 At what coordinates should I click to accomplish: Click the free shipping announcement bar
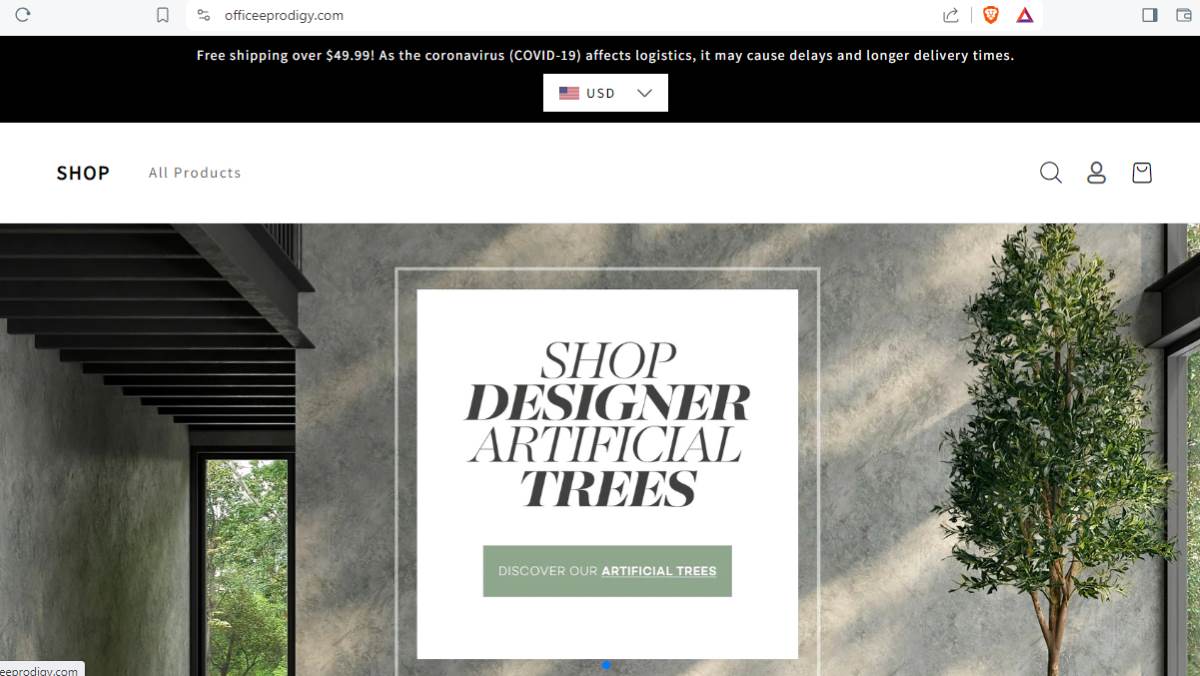tap(605, 55)
